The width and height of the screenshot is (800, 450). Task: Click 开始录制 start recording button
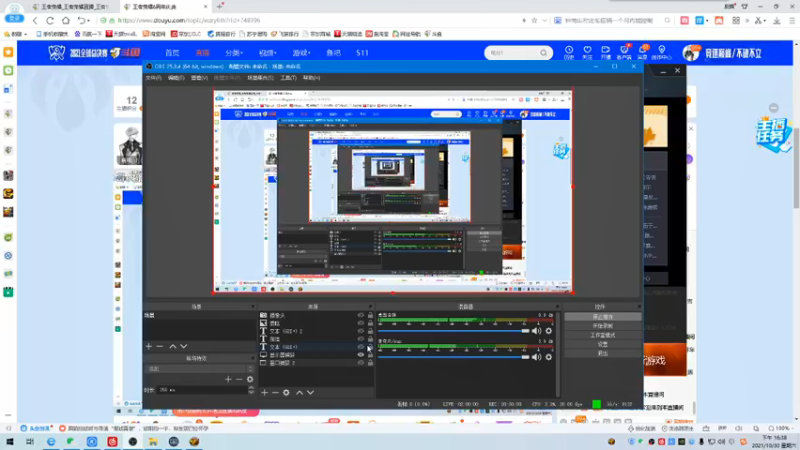pos(603,326)
